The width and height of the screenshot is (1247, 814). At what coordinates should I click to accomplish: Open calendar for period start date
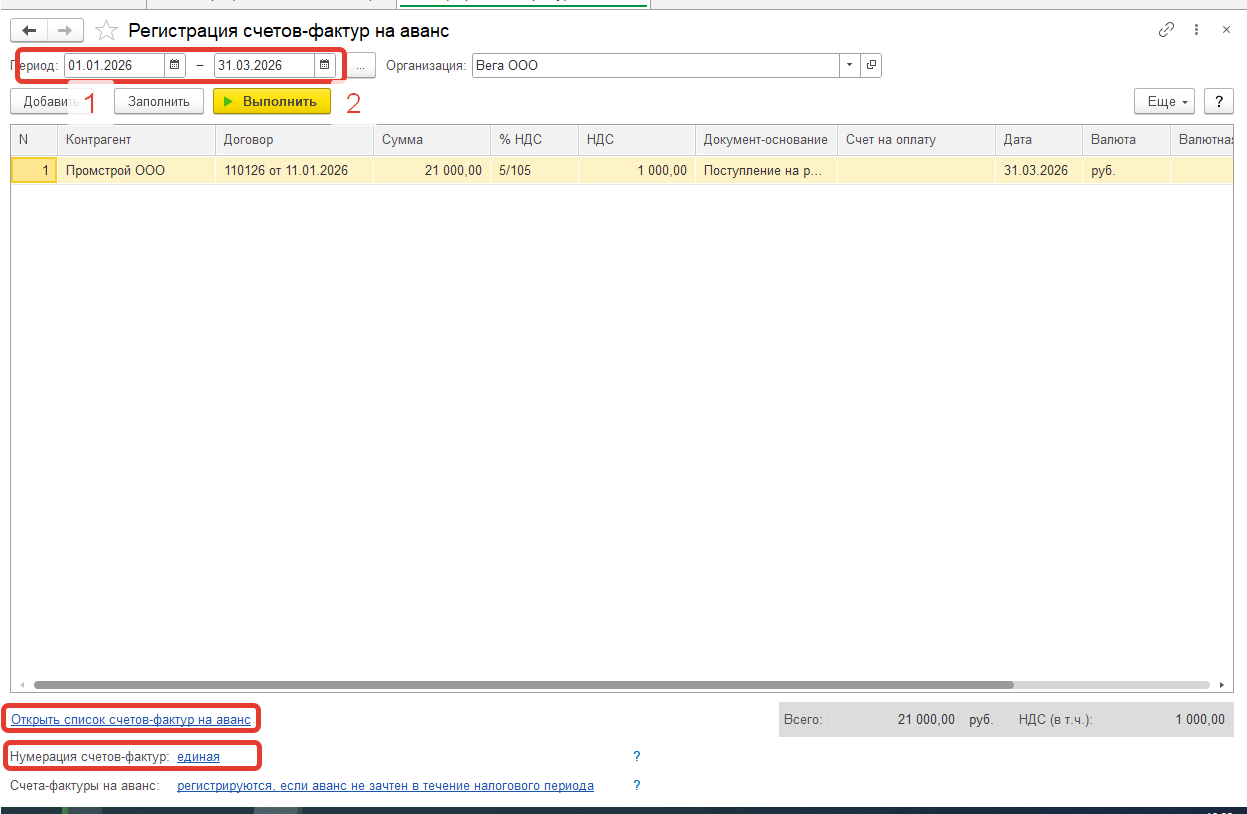click(175, 65)
